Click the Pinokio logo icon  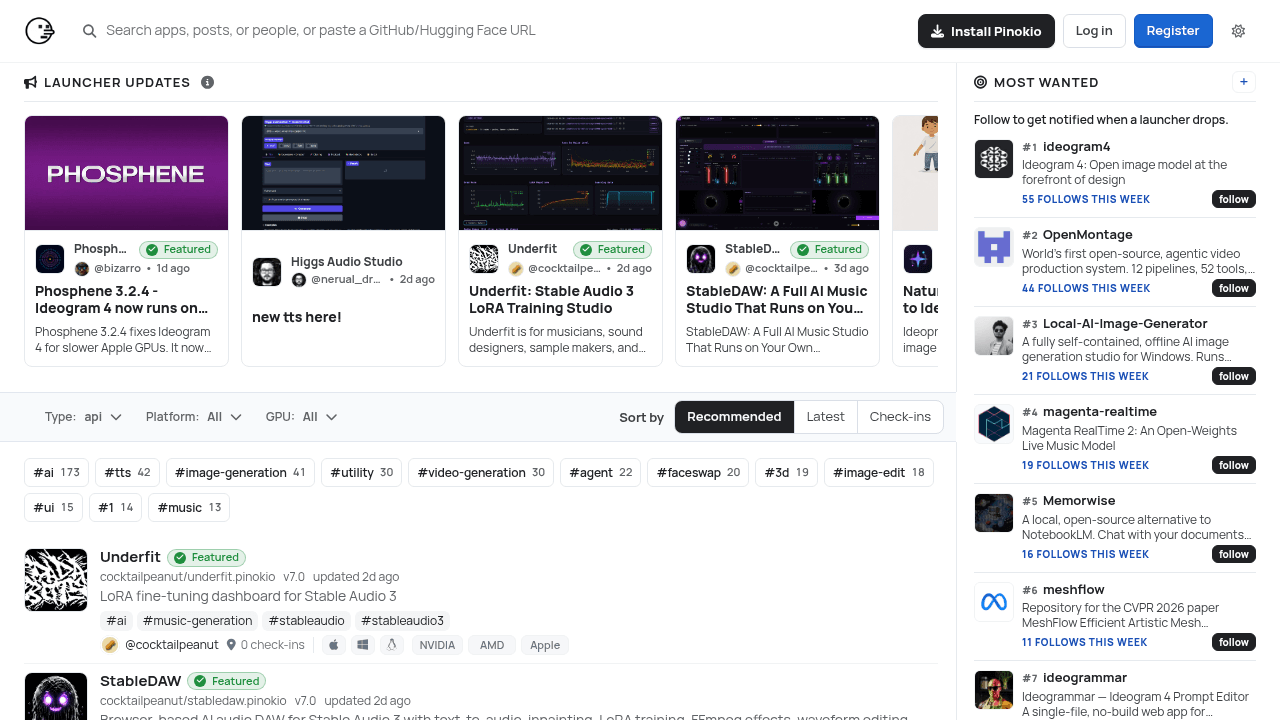[40, 31]
